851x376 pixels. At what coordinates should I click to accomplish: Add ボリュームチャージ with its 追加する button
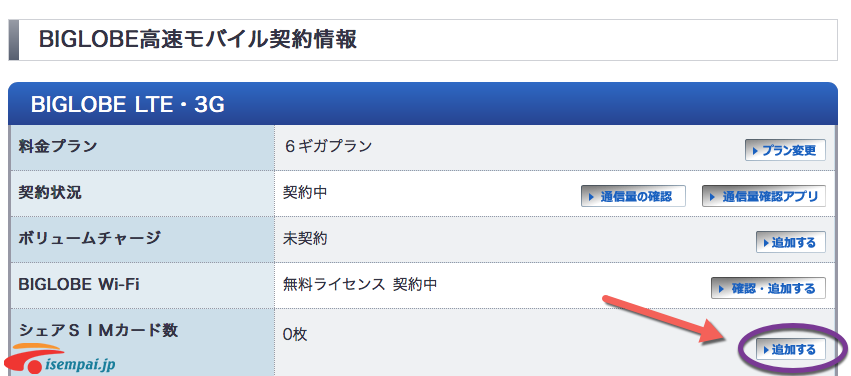pyautogui.click(x=790, y=242)
